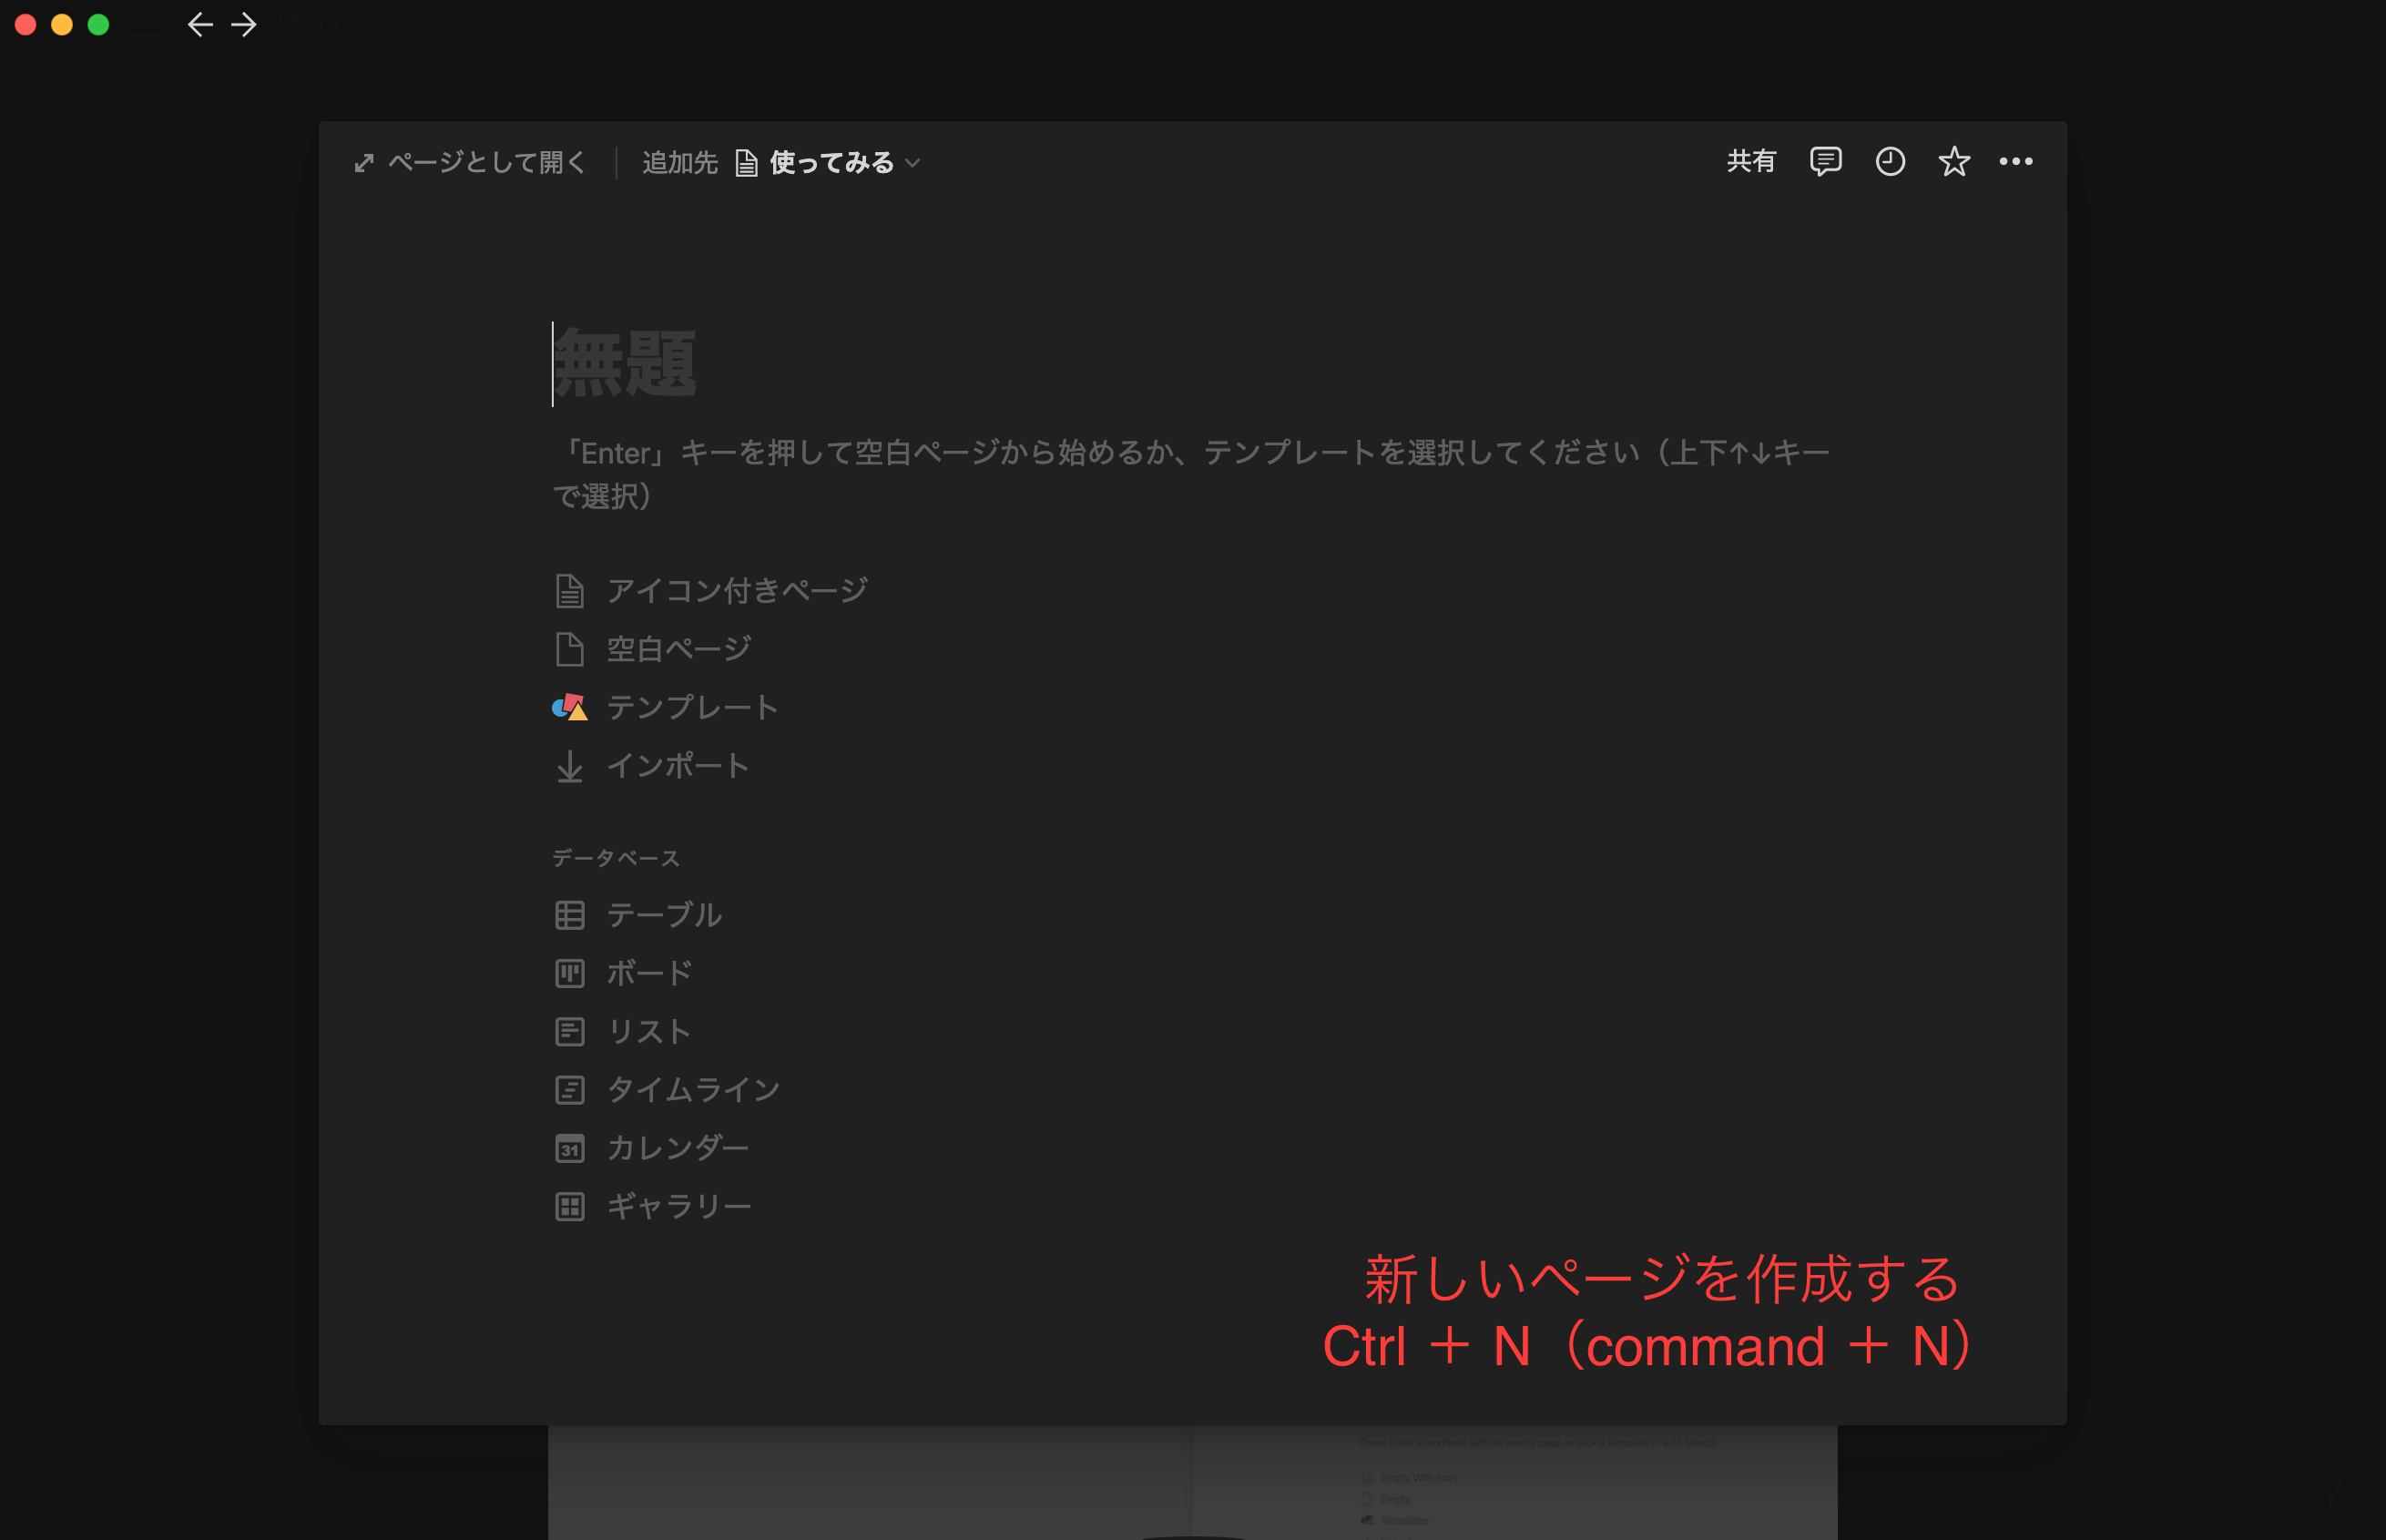Choose the テーブル database icon
Screen dimensions: 2386x1540
tap(570, 915)
